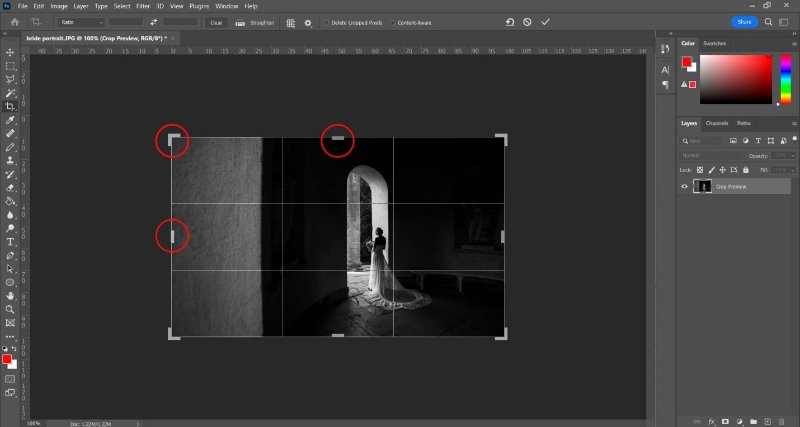Open the Filter menu
Image resolution: width=800 pixels, height=427 pixels.
pyautogui.click(x=142, y=6)
